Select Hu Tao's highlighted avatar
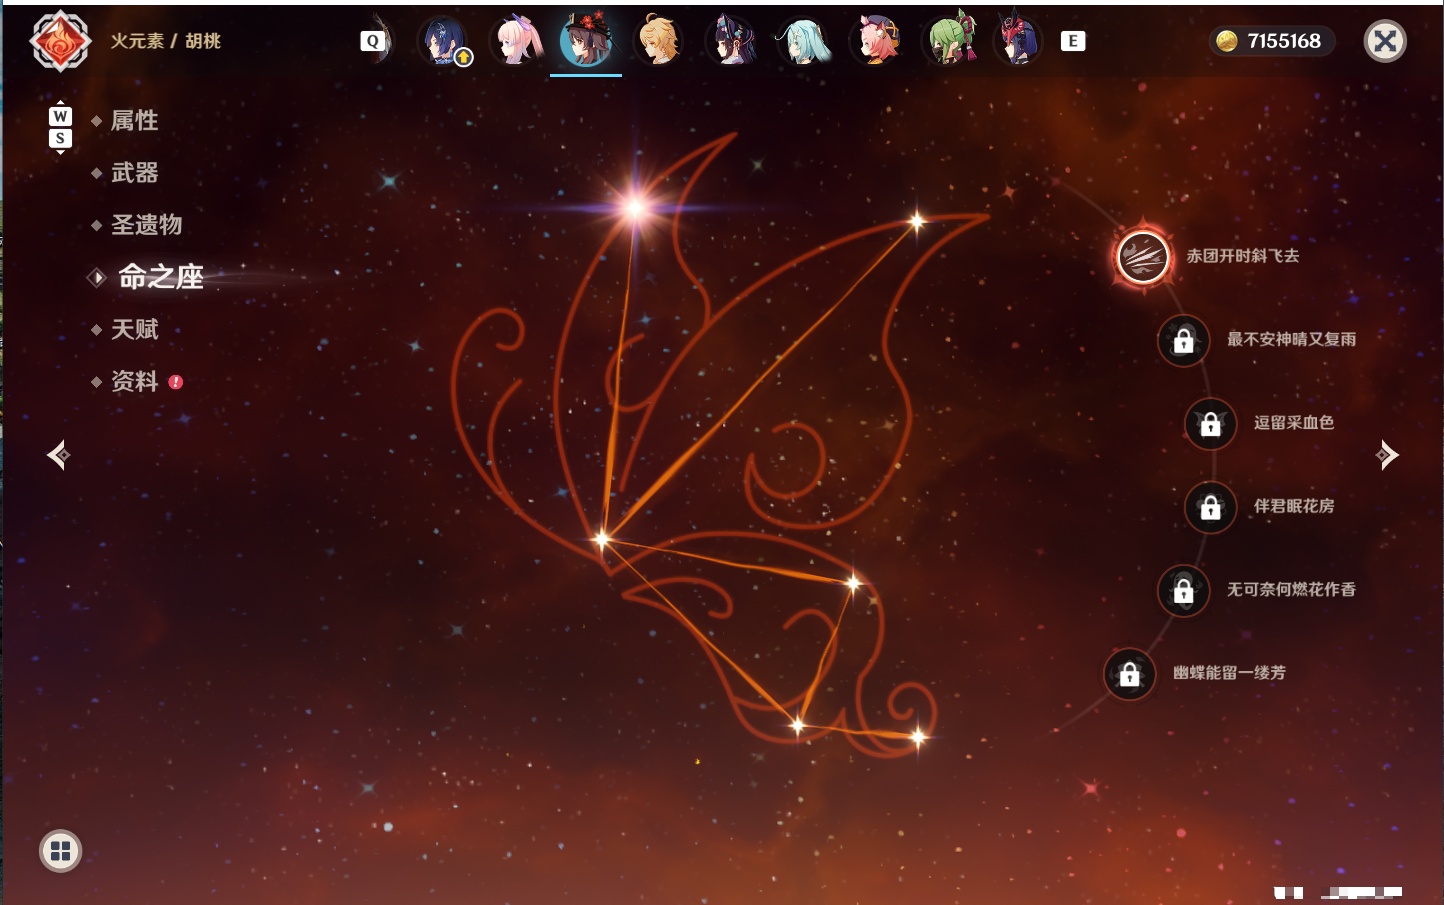The image size is (1444, 905). [586, 39]
